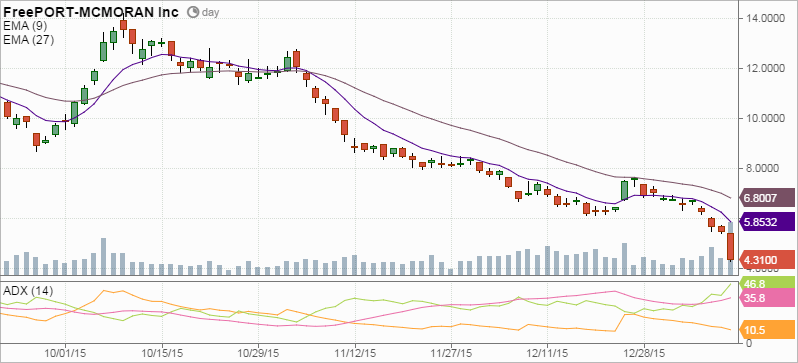Click the orange 10.5 ADX value tag

766,330
